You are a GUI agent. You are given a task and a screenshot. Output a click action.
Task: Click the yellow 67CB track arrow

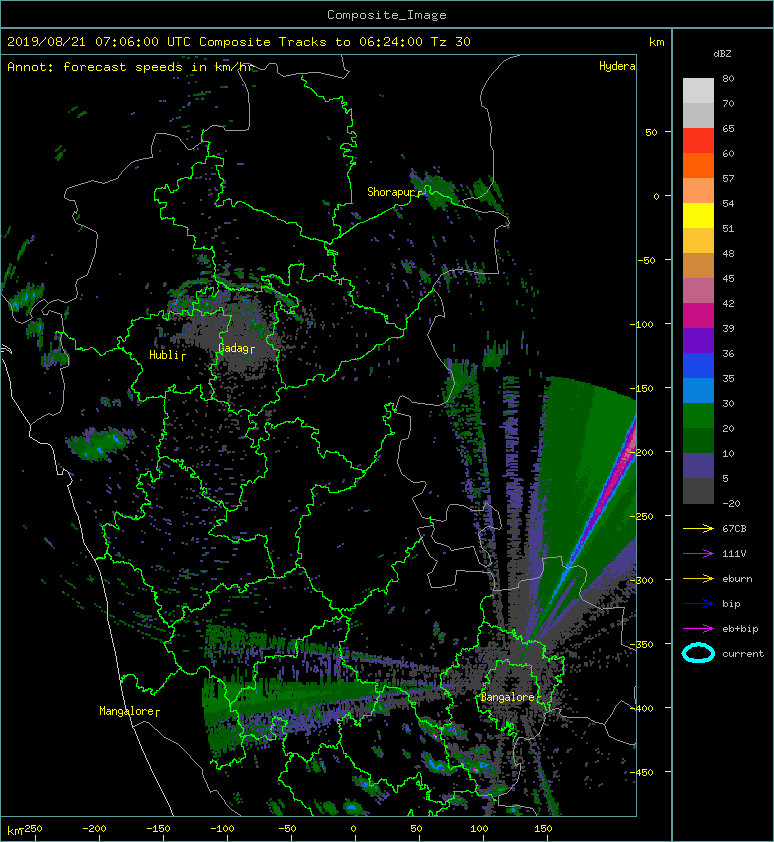[x=698, y=529]
